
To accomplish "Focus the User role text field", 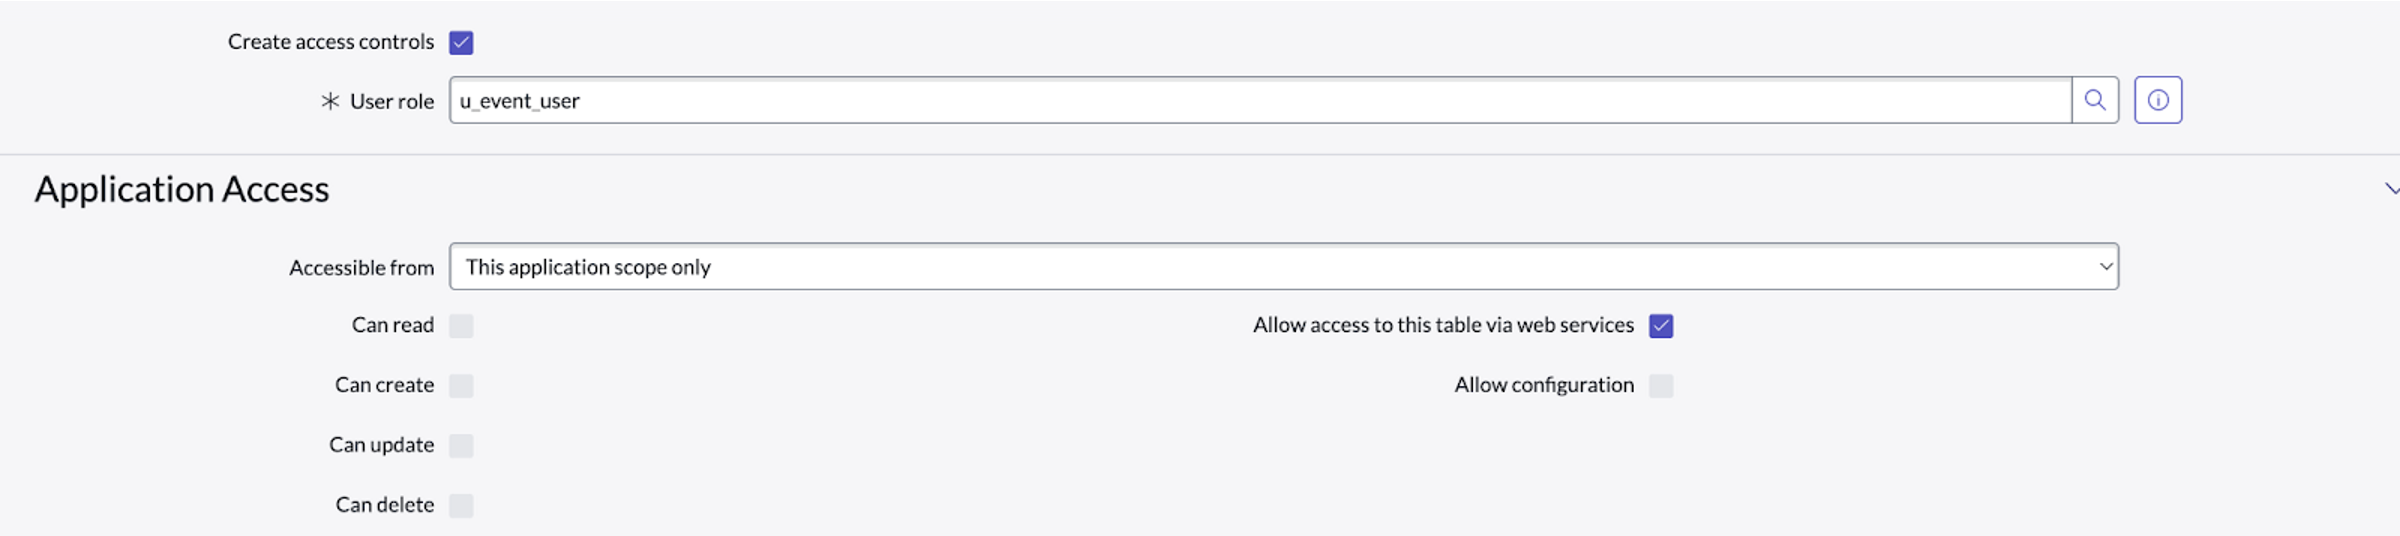I will pos(1260,101).
